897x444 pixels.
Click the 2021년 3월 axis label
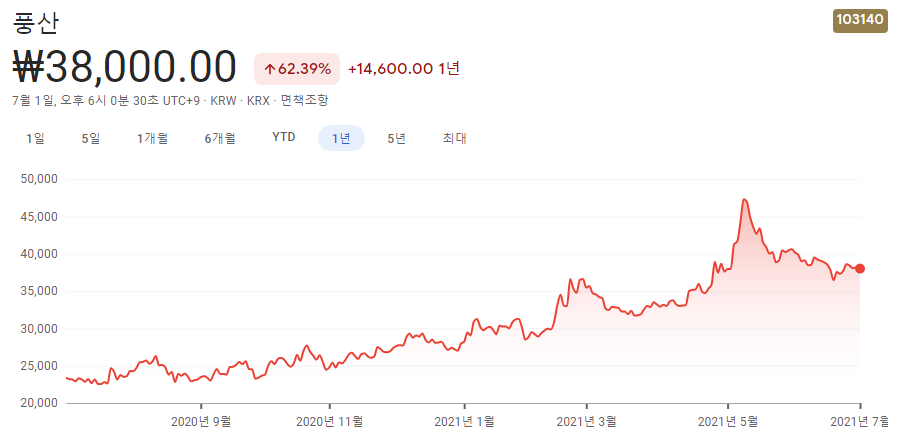coord(587,422)
